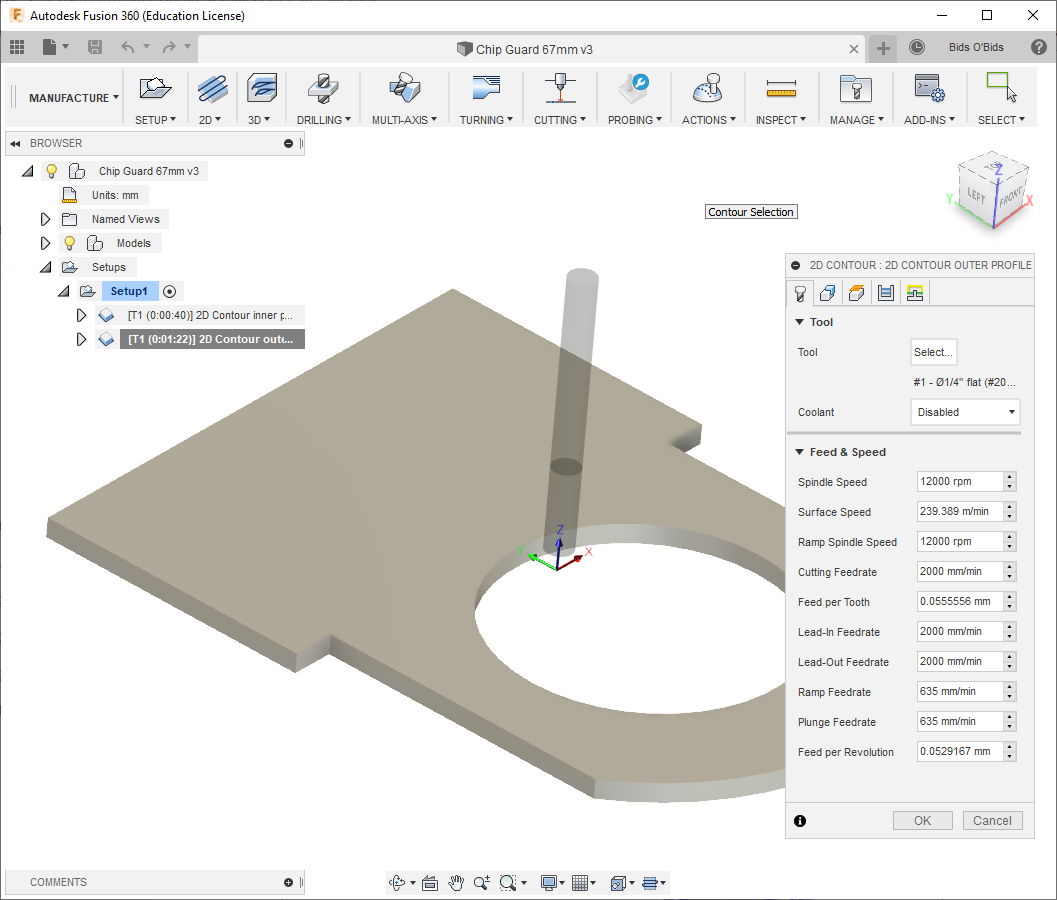The height and width of the screenshot is (900, 1057).
Task: Click the 3D milling strategy icon
Action: [262, 88]
